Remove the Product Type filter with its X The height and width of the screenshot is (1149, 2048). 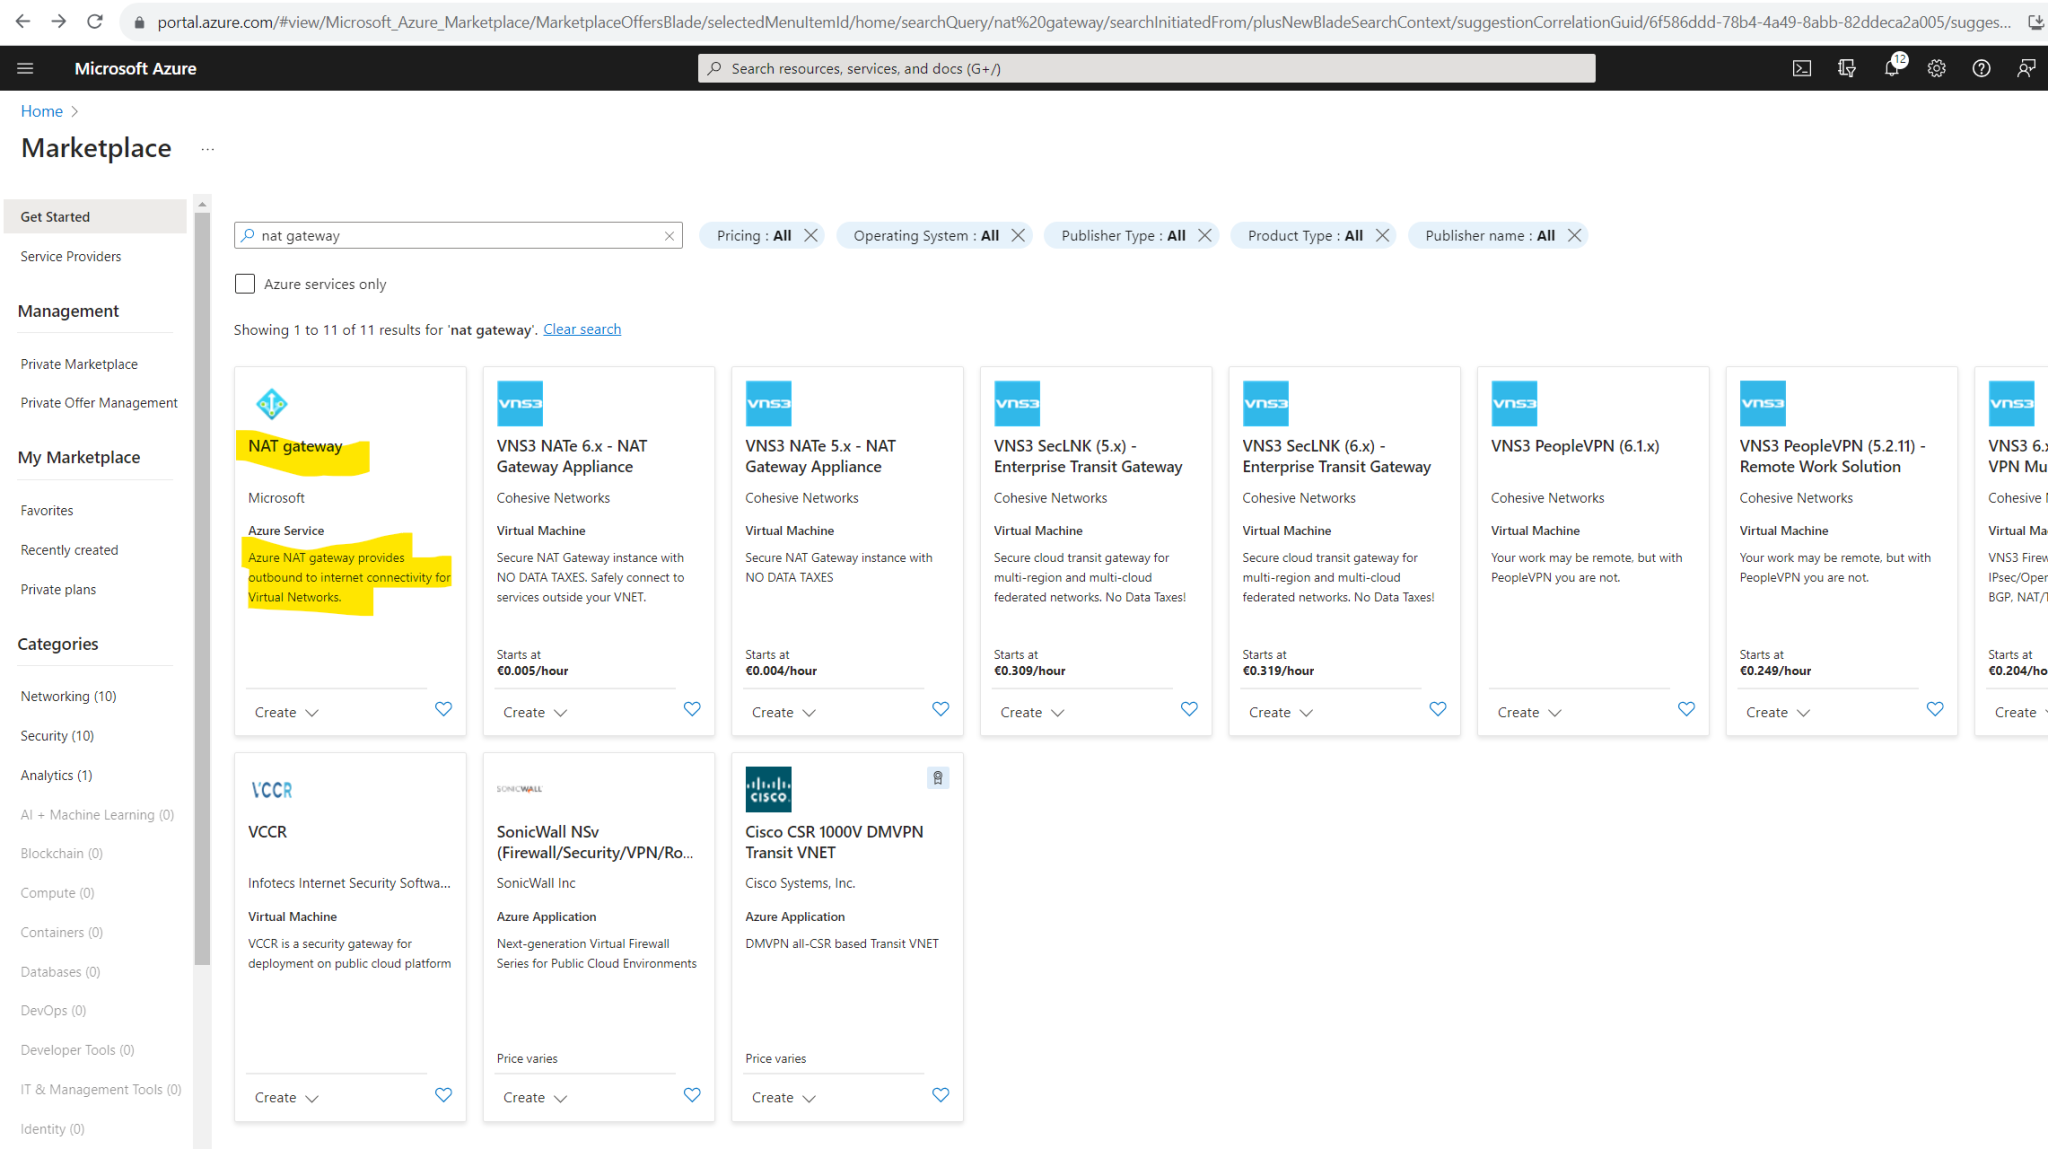click(x=1382, y=235)
